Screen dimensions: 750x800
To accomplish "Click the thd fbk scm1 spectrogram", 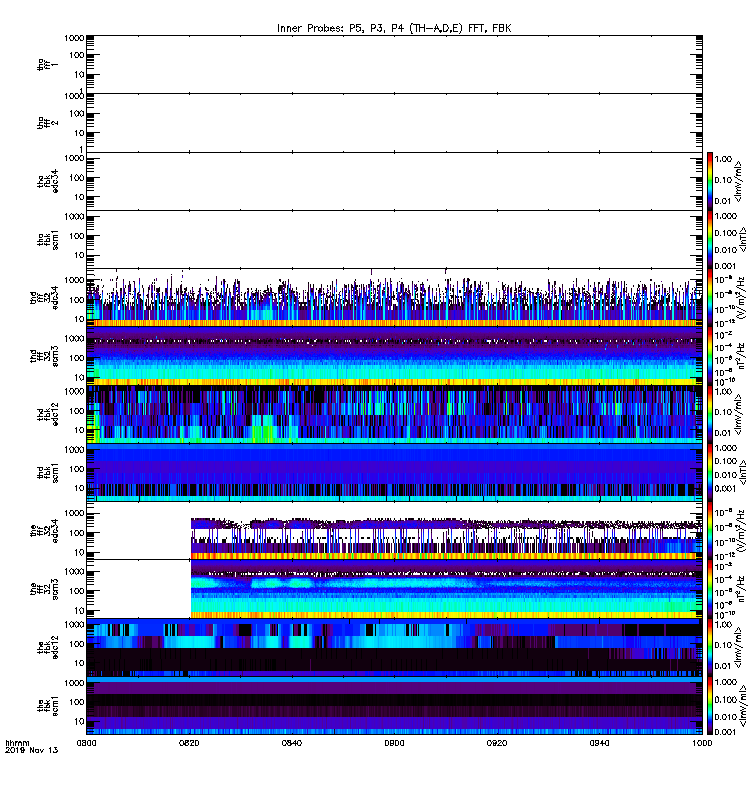I will click(x=394, y=472).
